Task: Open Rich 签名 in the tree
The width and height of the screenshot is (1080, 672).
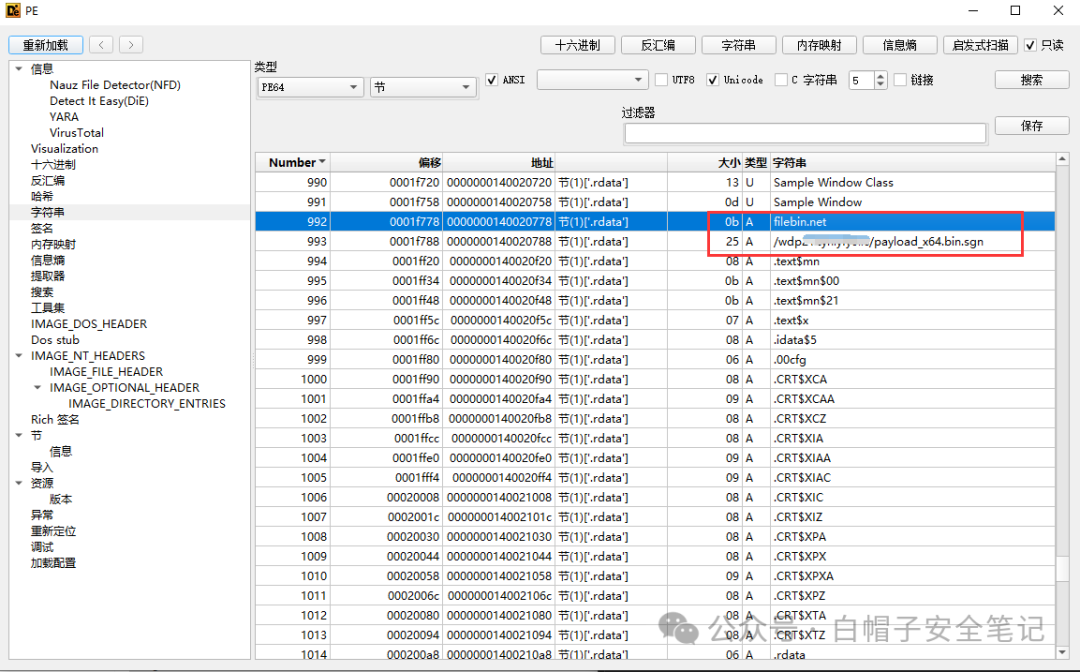Action: pos(55,419)
